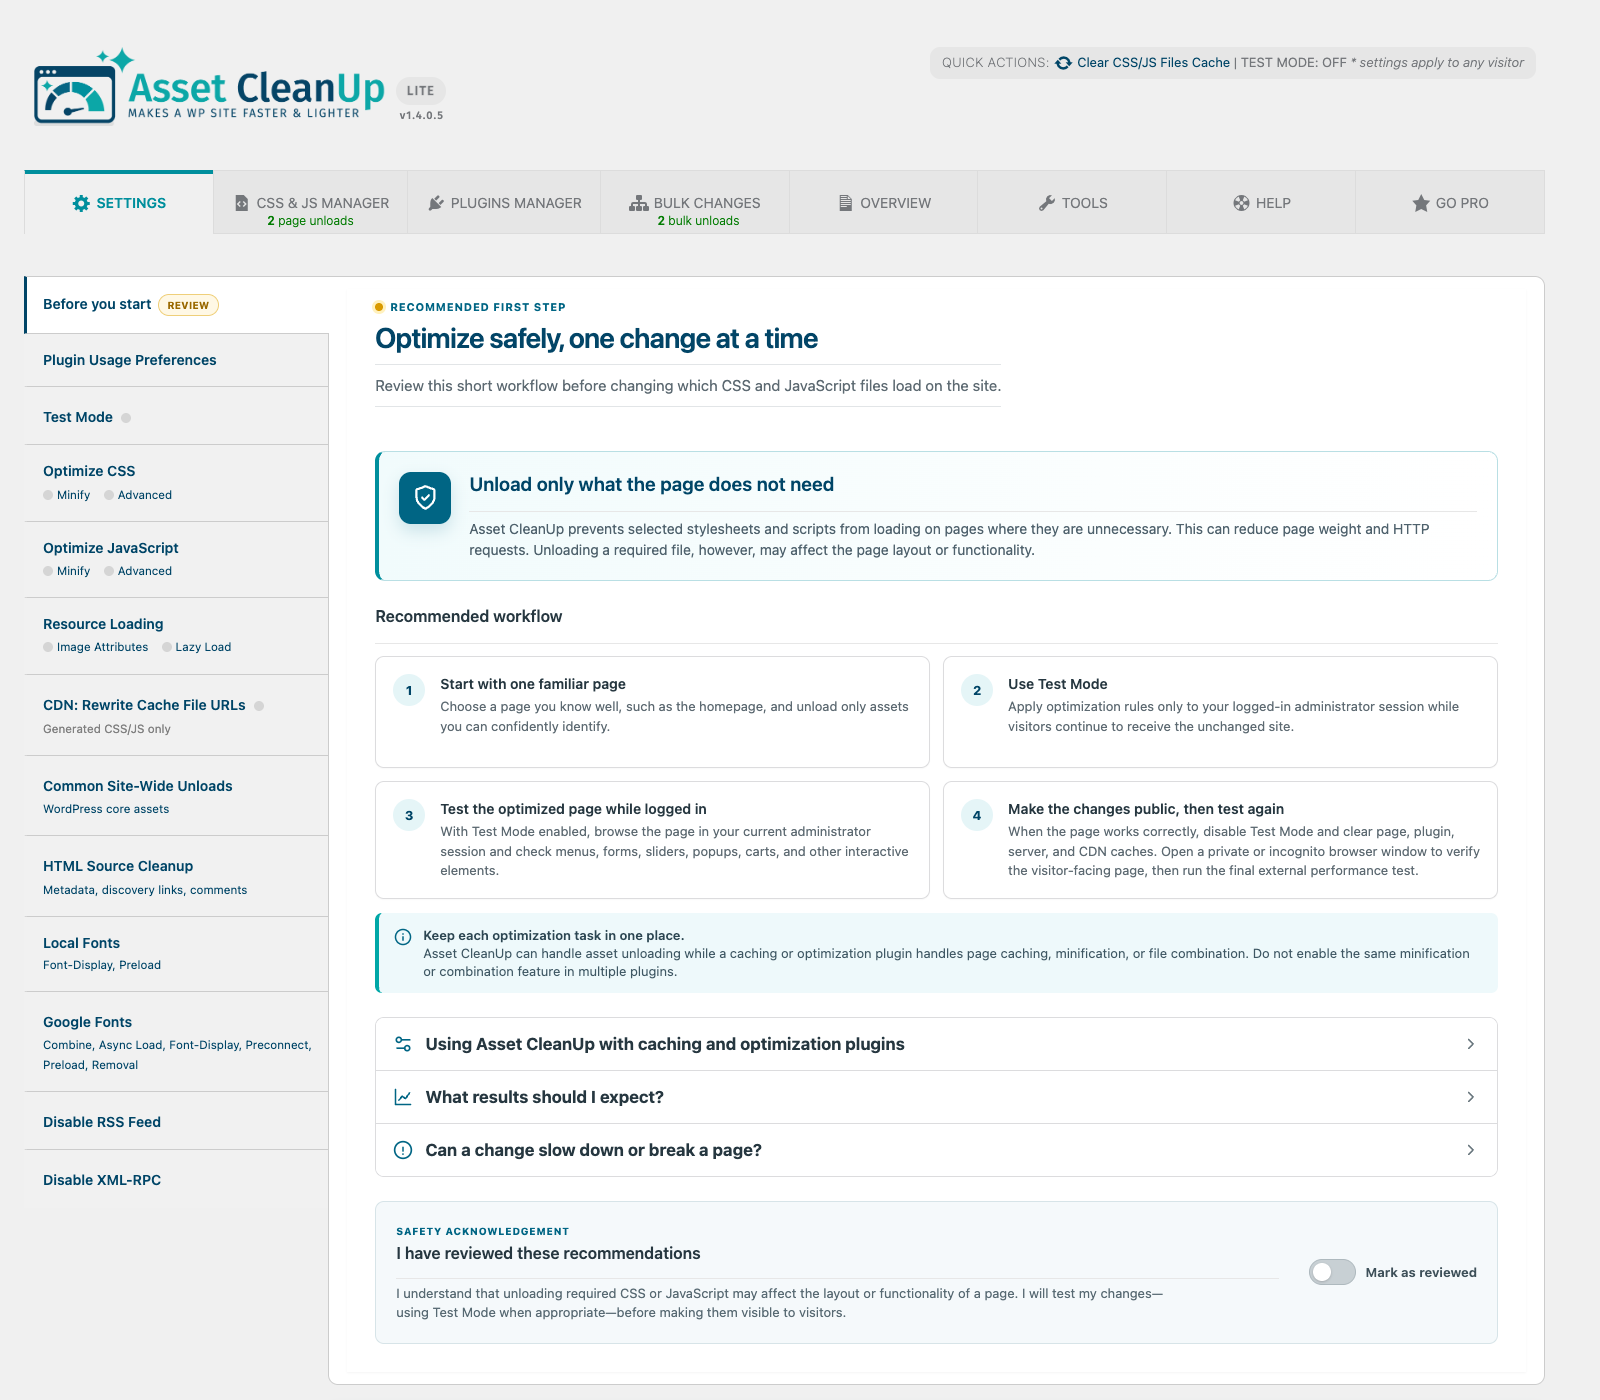Click version v1.4.0.5 text
Image resolution: width=1600 pixels, height=1400 pixels.
(x=421, y=116)
